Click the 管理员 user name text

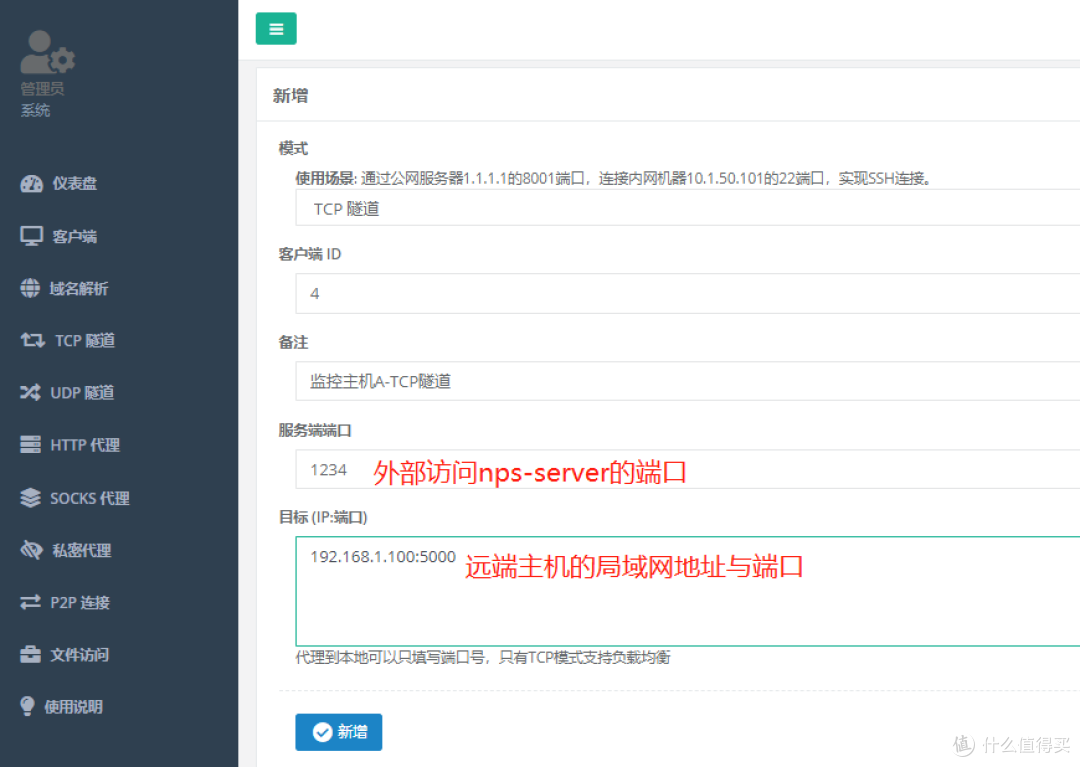point(43,89)
